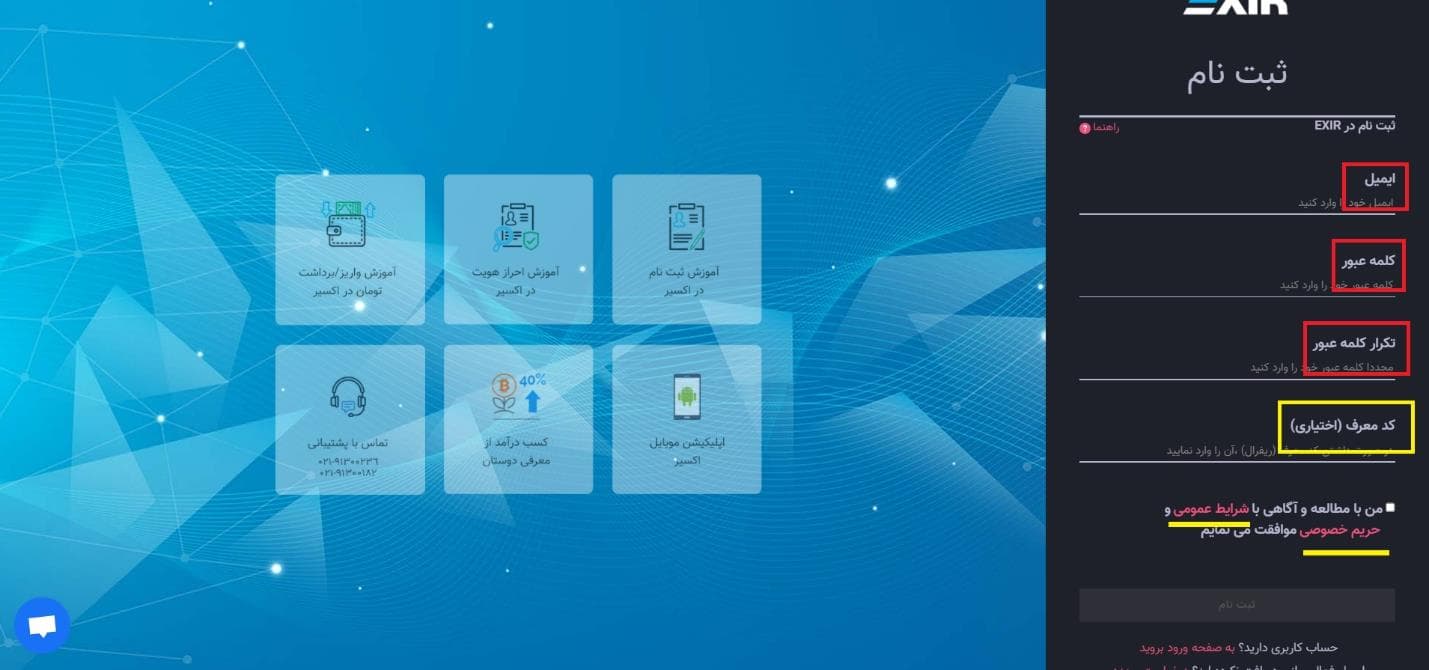Click card text کسب درآمد از معرفی دوستان

point(518,451)
